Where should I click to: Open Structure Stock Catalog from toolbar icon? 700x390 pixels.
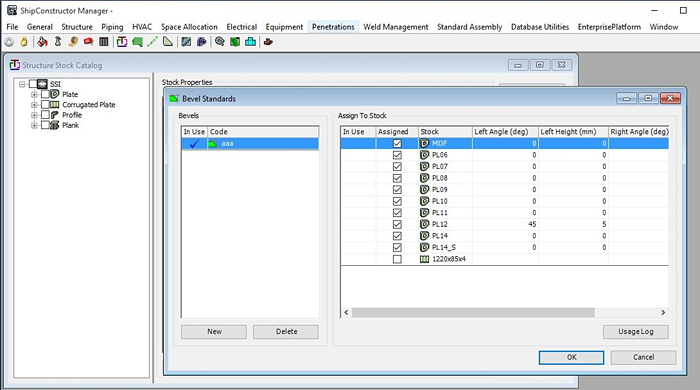pos(122,42)
